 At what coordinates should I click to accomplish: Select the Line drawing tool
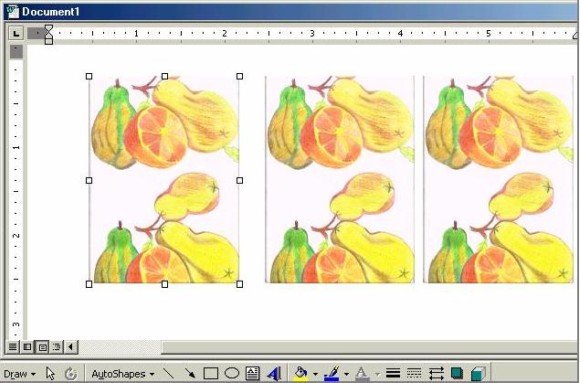(x=168, y=373)
